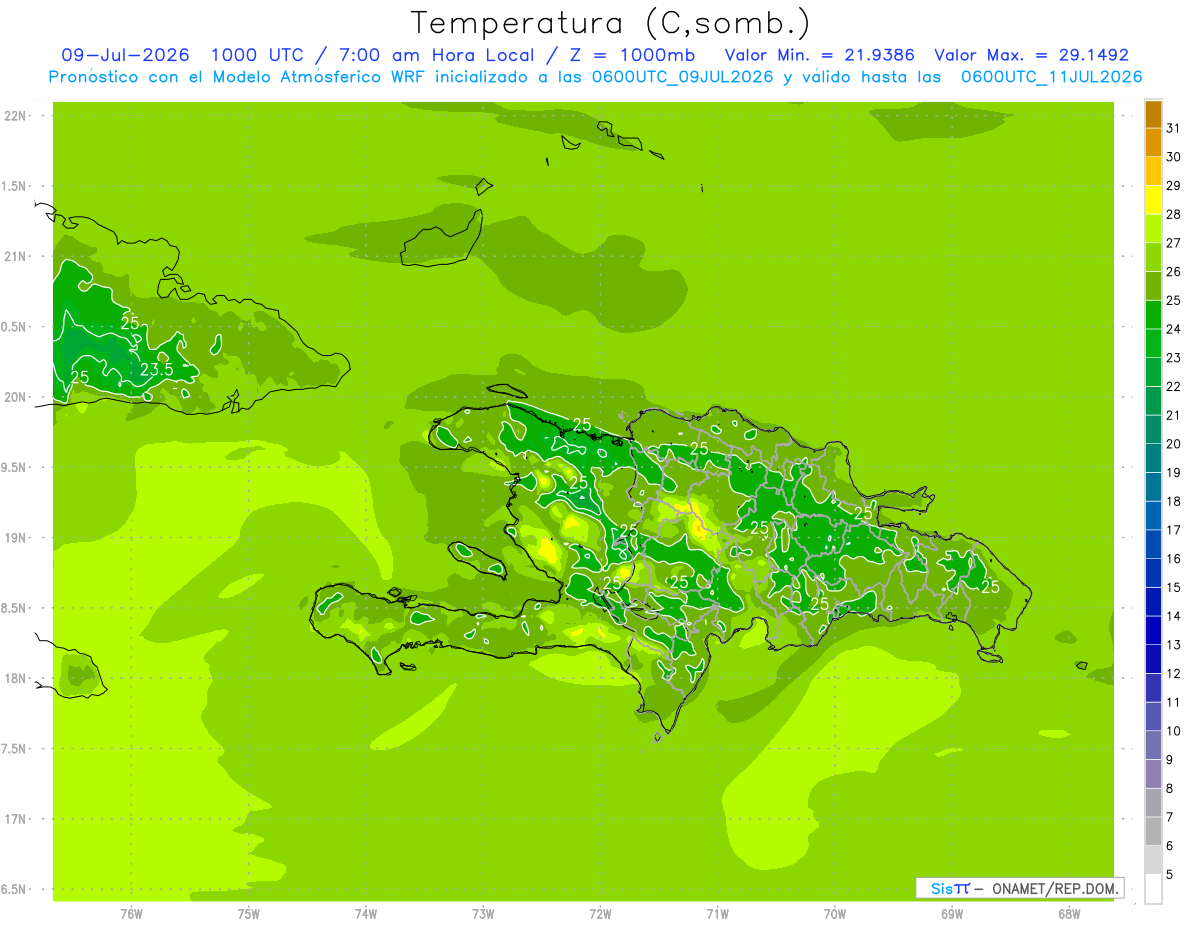The width and height of the screenshot is (1200, 927).
Task: Click the legend value "14"
Action: pos(1174,616)
